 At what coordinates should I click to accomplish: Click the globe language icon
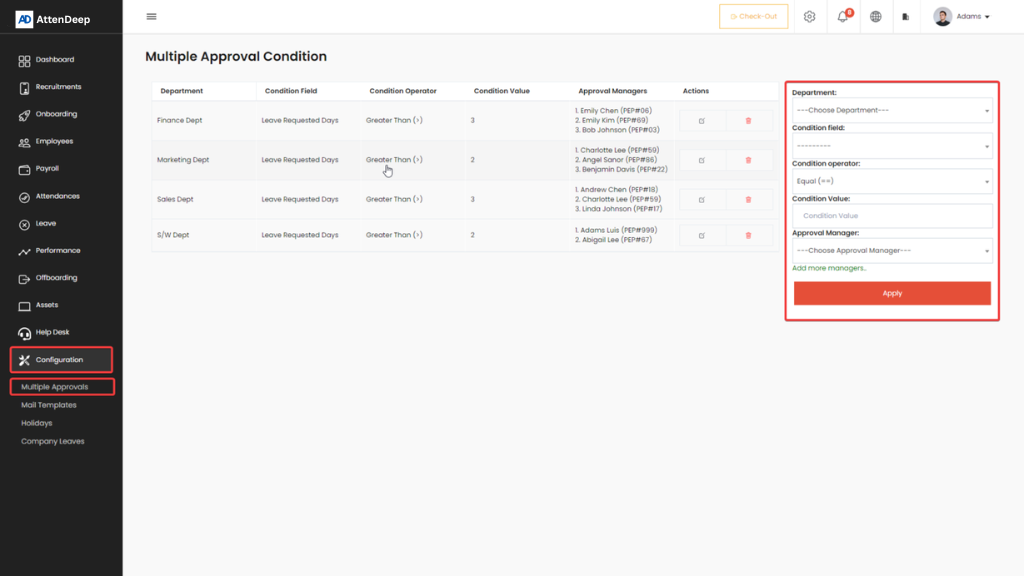tap(875, 17)
